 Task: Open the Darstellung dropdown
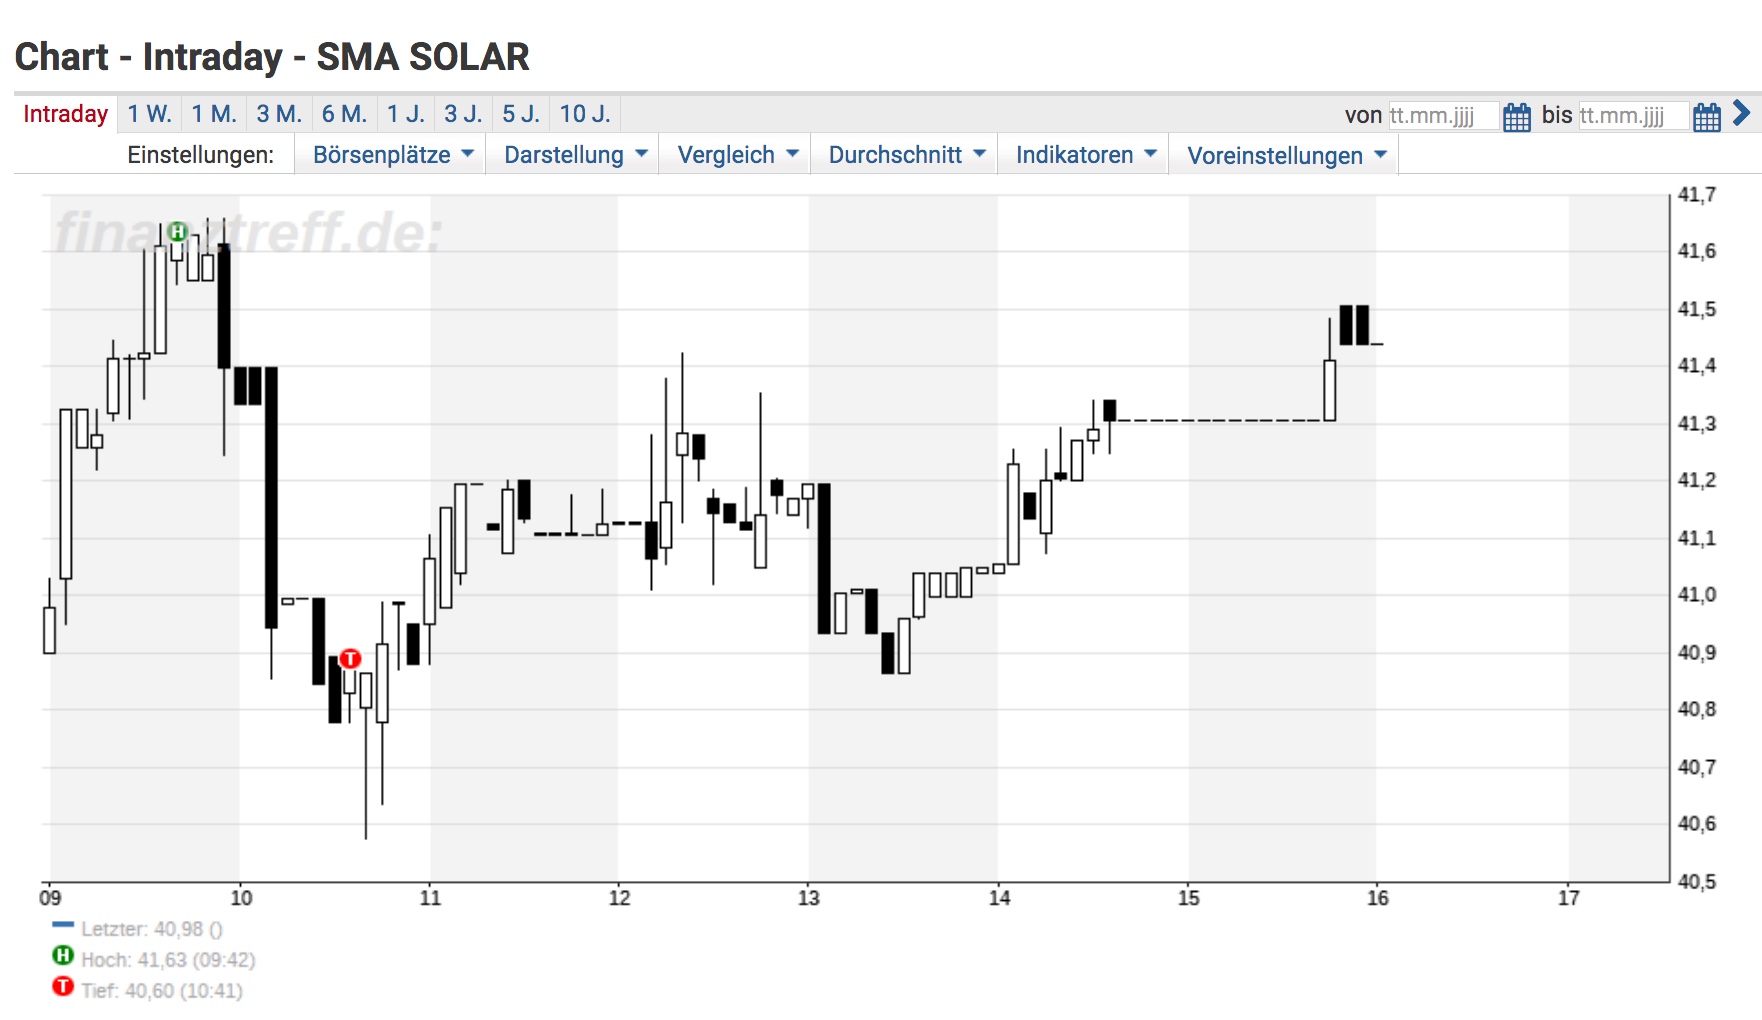(571, 154)
